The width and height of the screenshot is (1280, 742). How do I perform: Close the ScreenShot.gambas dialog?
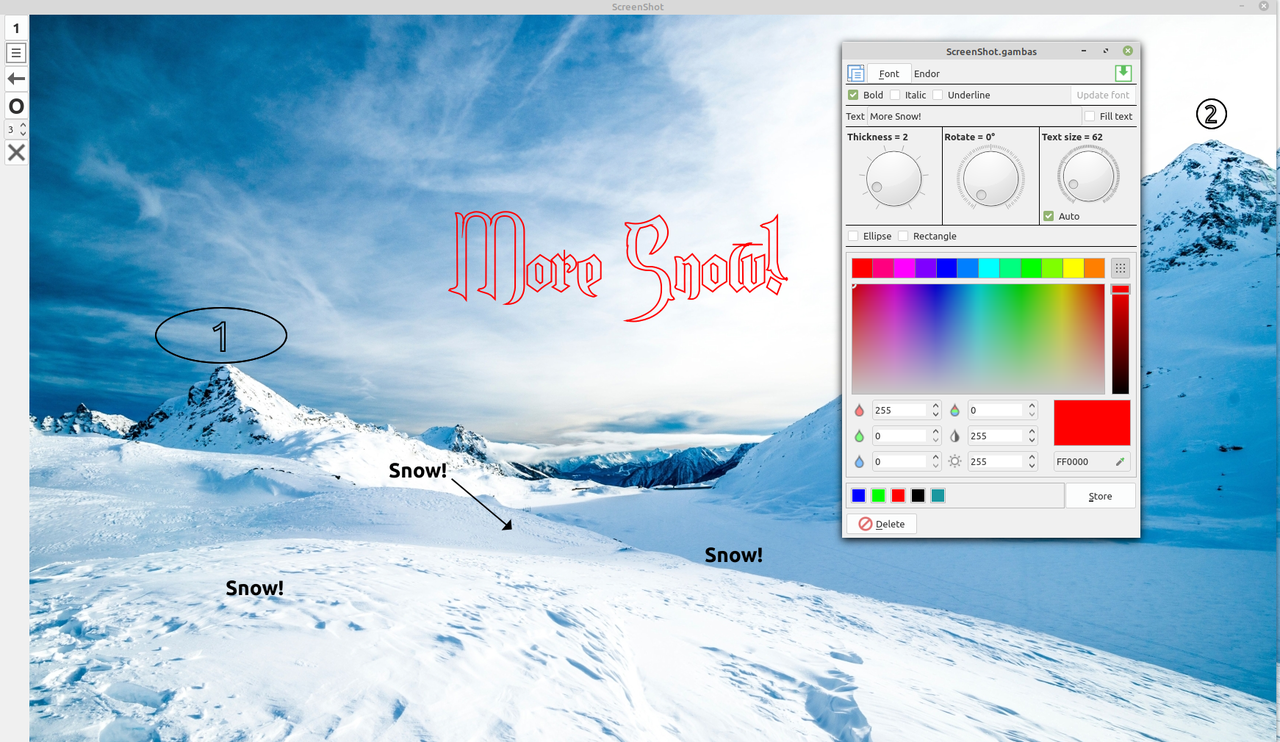[x=1128, y=51]
